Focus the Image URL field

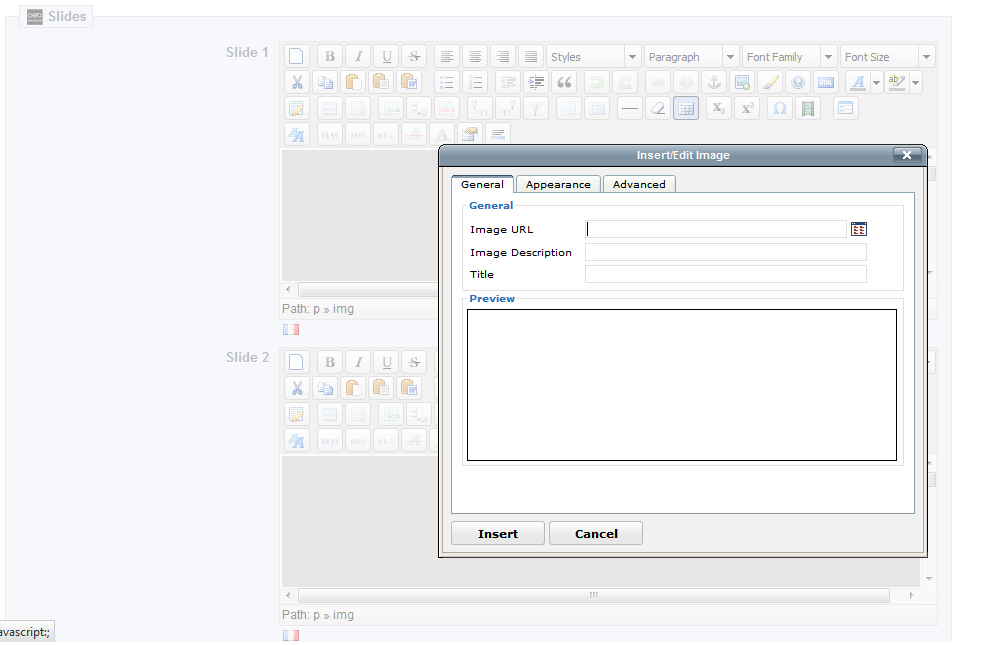point(716,229)
